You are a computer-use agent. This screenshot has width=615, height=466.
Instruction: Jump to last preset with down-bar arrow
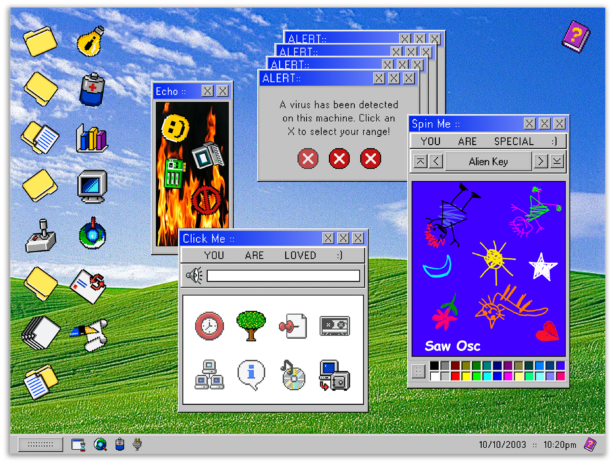557,161
